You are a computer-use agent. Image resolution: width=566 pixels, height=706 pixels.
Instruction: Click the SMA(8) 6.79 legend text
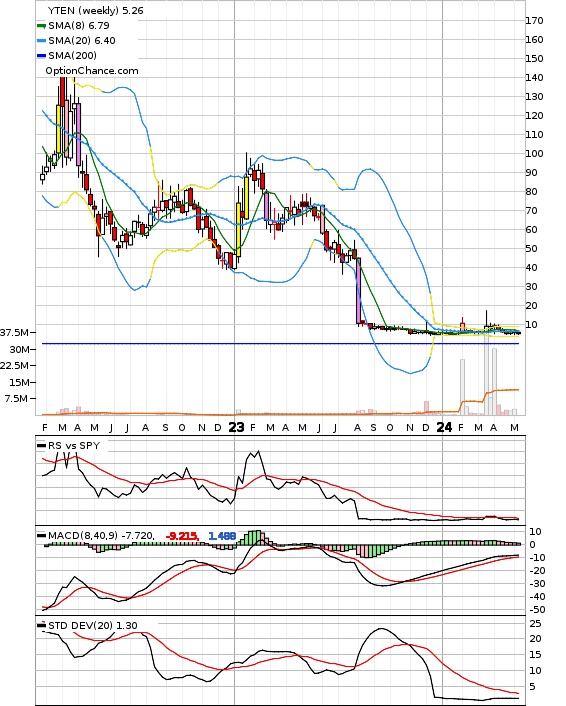point(79,26)
